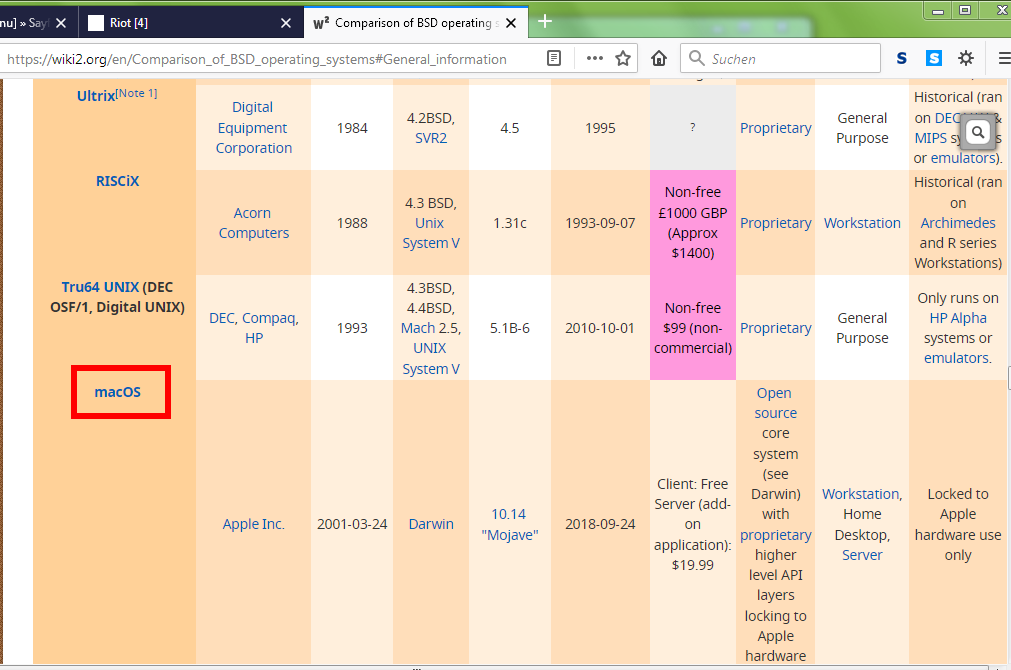Screen dimensions: 1011x670
Task: Follow the DEC, Compaq, HP link
Action: 253,328
